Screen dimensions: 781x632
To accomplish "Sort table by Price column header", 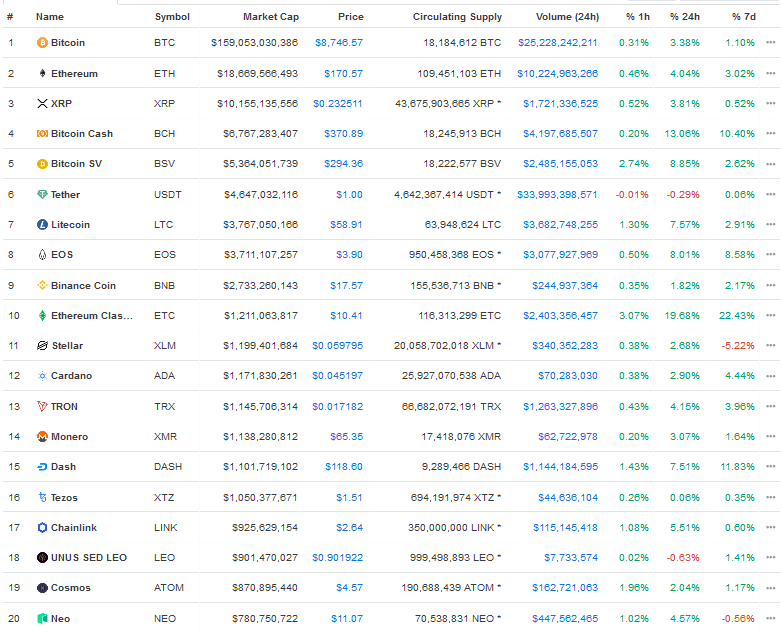I will 351,16.
